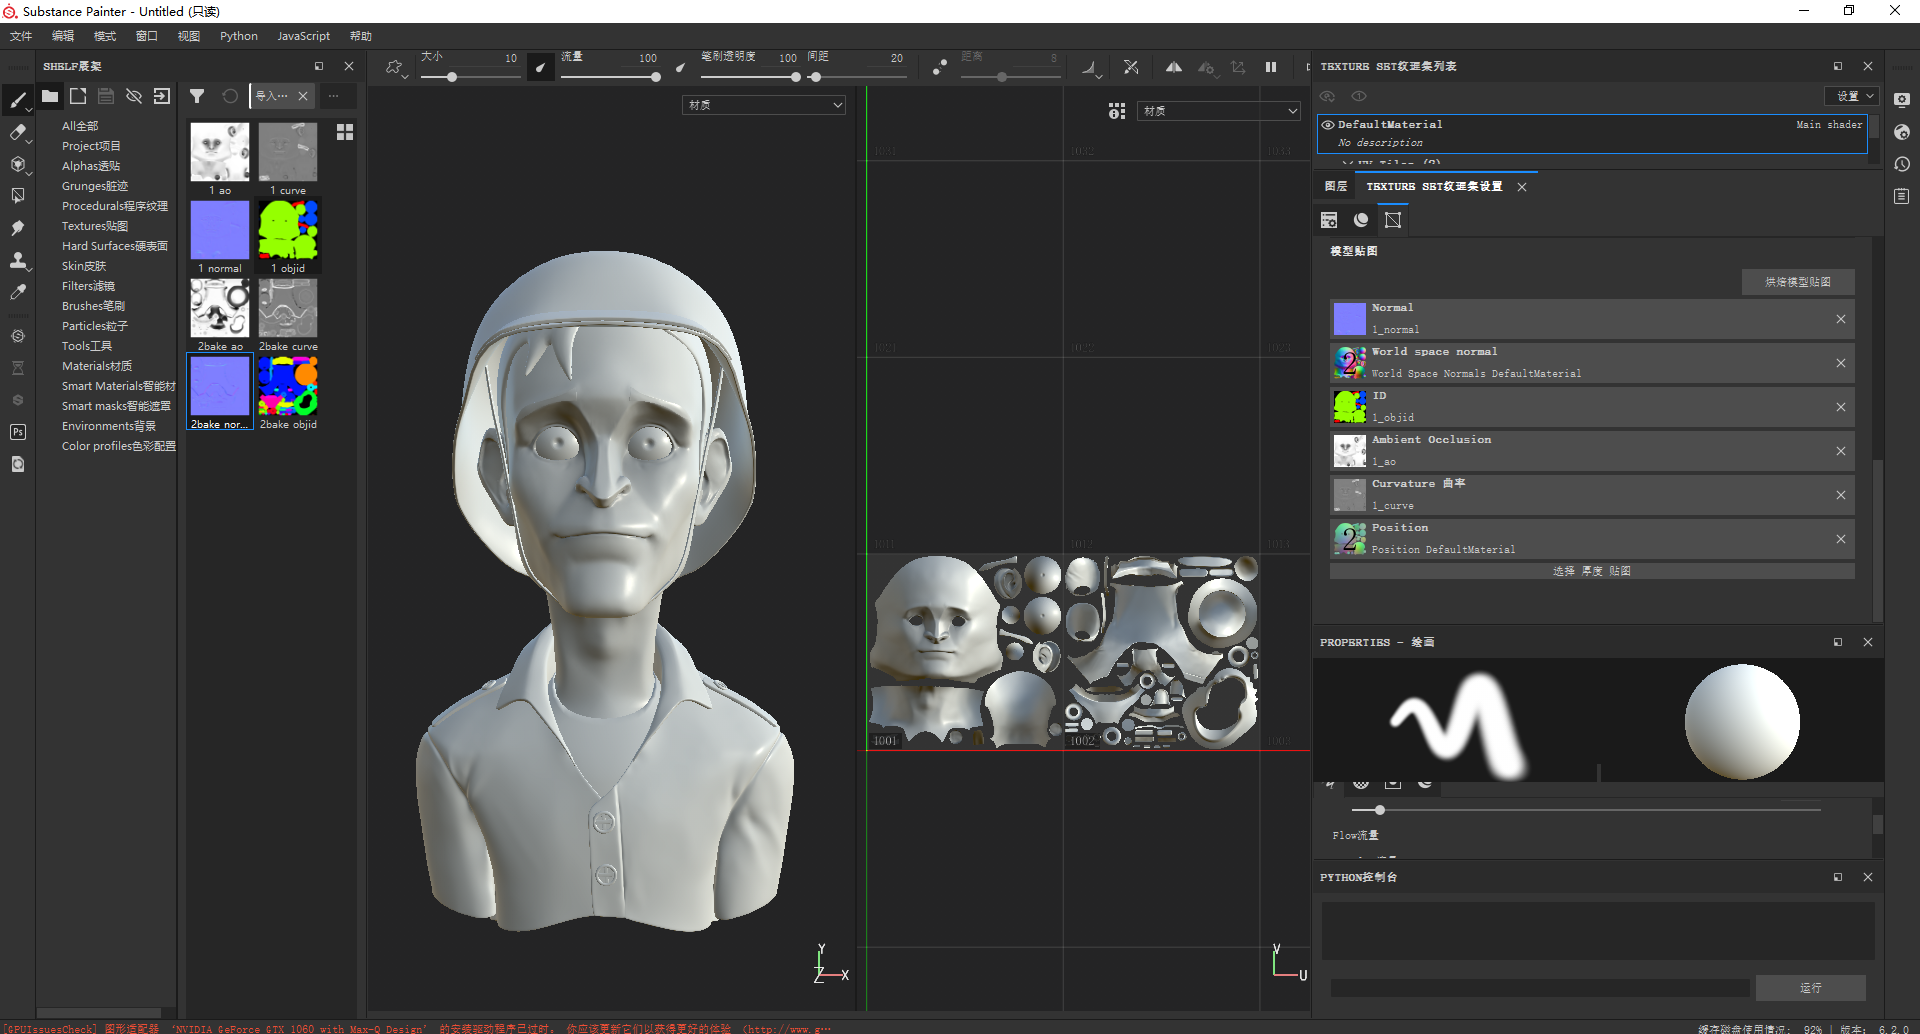Image resolution: width=1920 pixels, height=1034 pixels.
Task: Click the shelf filter funnel icon
Action: 197,96
